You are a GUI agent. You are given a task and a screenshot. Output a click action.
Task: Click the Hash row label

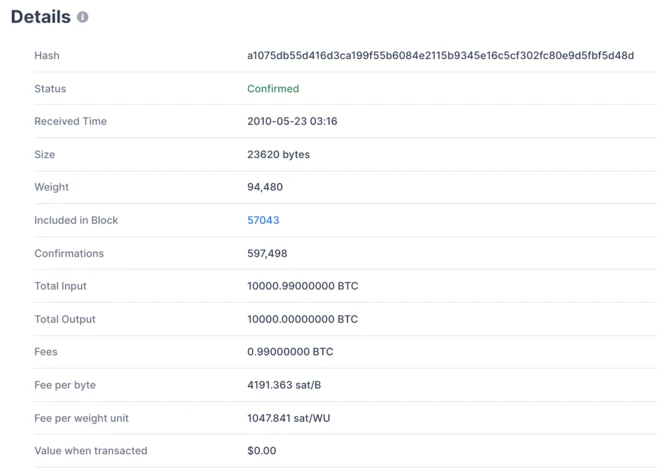point(47,56)
